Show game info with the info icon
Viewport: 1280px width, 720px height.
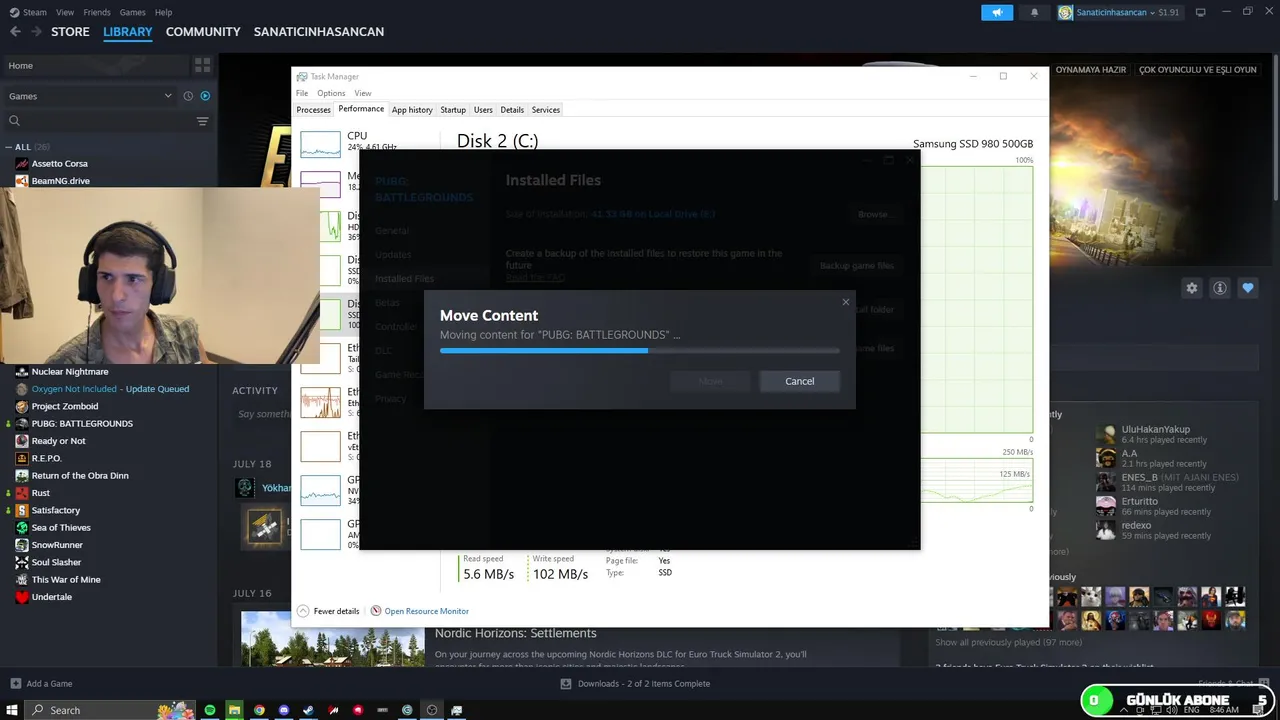(1220, 288)
